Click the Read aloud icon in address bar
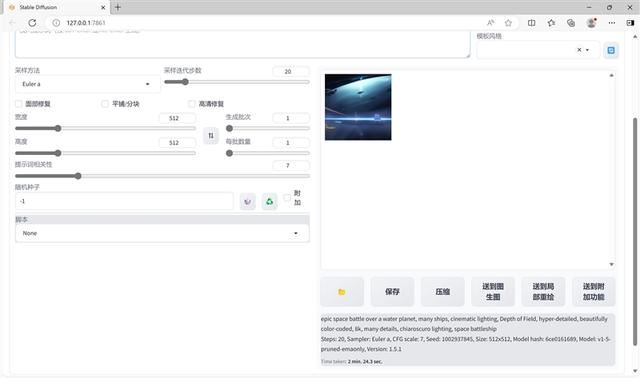 pyautogui.click(x=491, y=23)
